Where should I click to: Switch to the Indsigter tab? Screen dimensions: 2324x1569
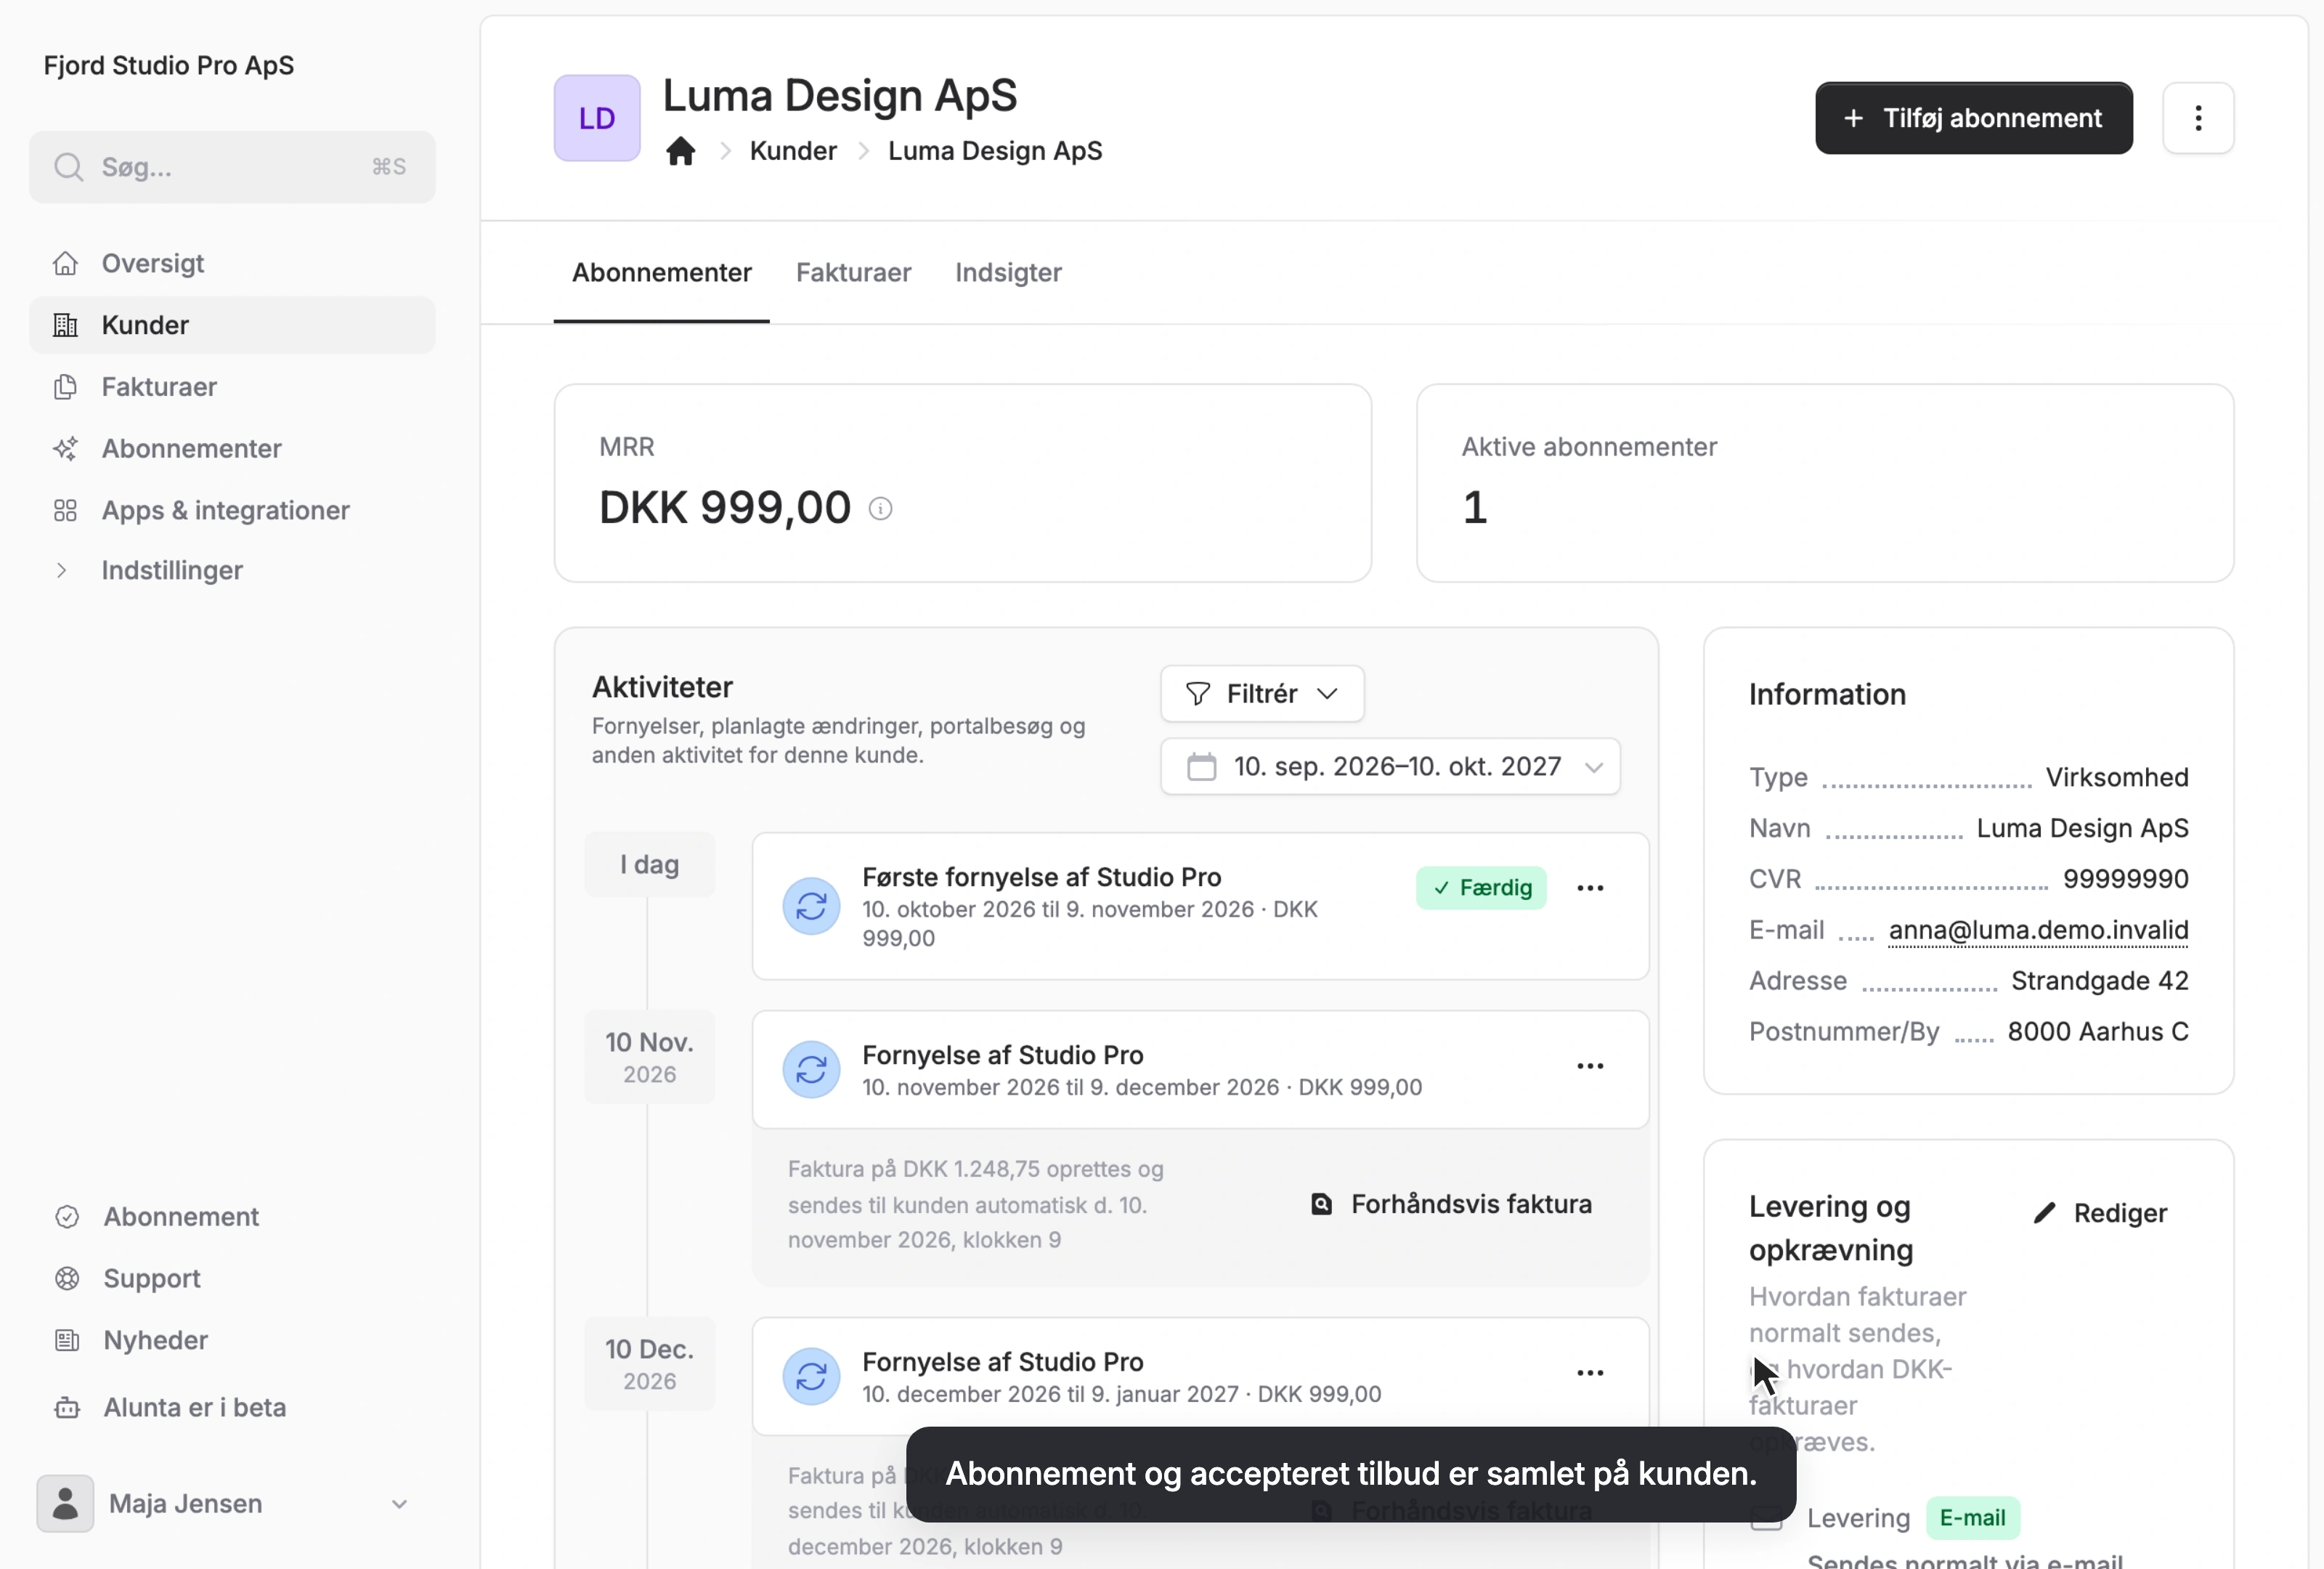1007,273
